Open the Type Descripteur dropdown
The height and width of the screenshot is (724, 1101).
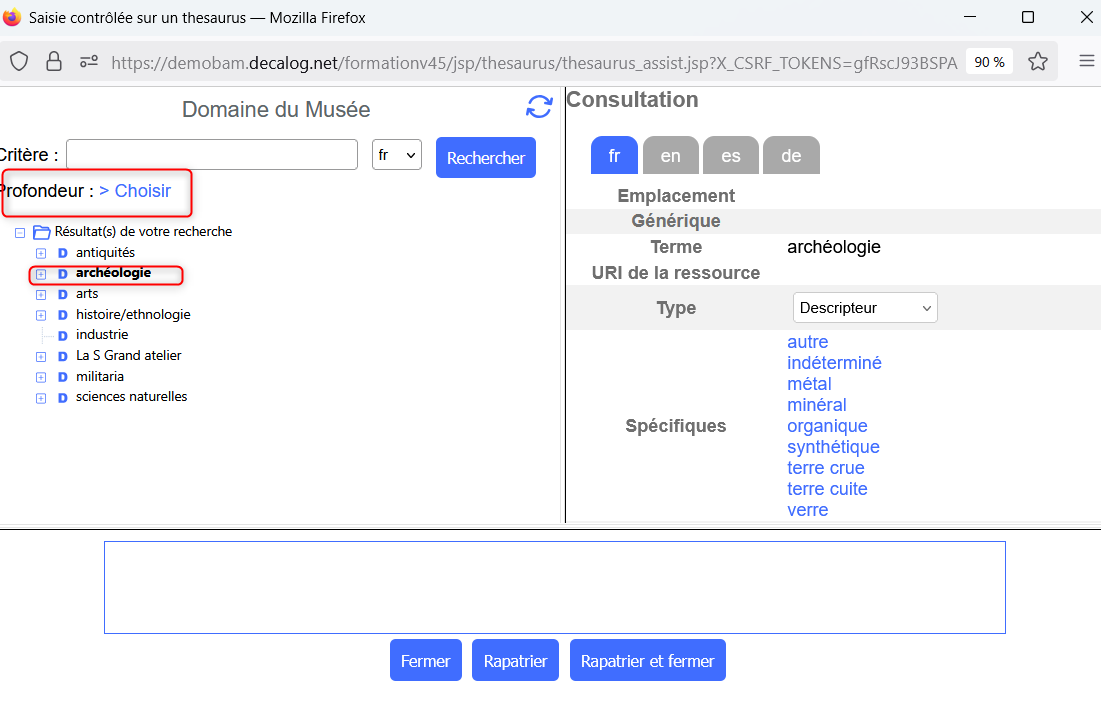[x=865, y=308]
